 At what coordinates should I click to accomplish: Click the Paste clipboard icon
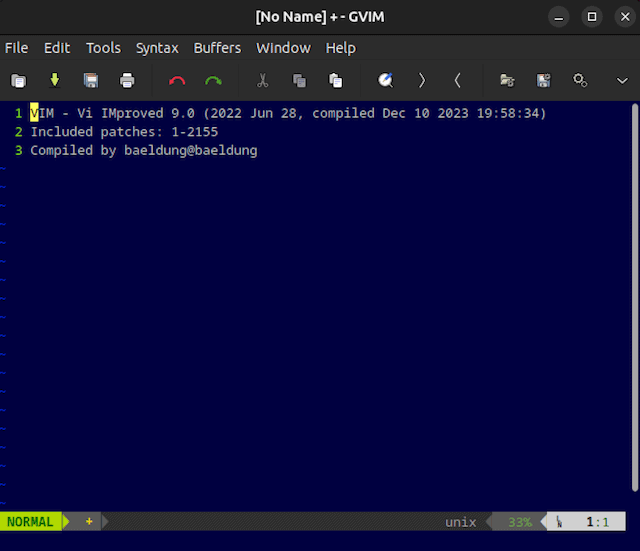336,80
